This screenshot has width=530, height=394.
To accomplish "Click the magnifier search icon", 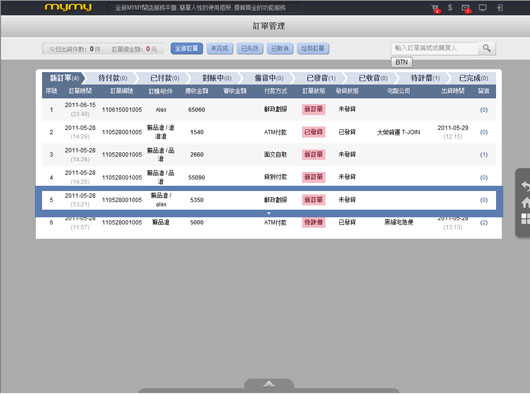I will 487,48.
